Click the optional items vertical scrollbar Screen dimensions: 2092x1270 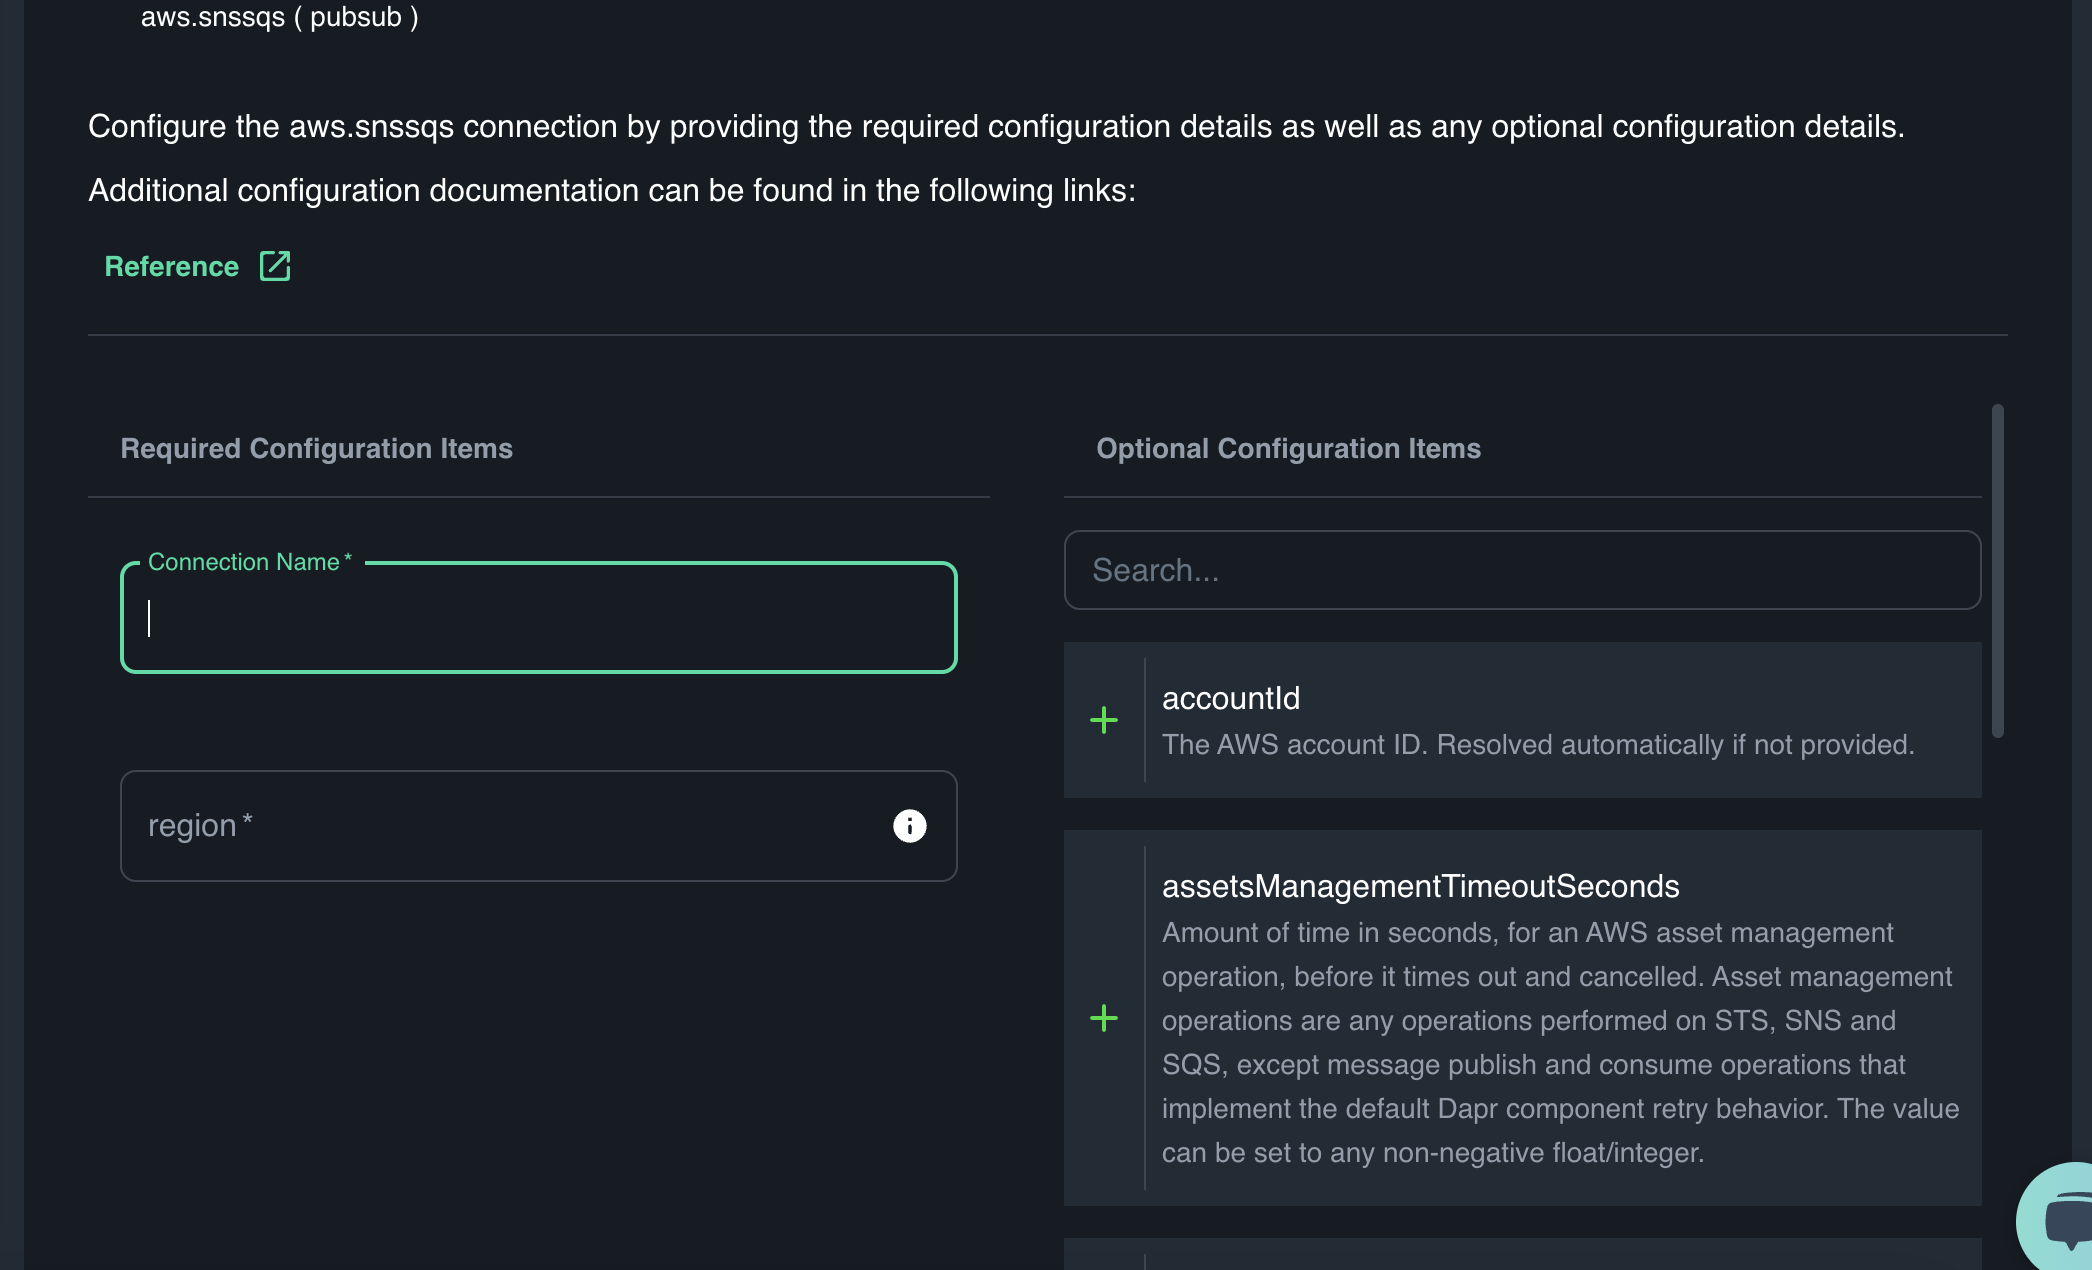1997,570
